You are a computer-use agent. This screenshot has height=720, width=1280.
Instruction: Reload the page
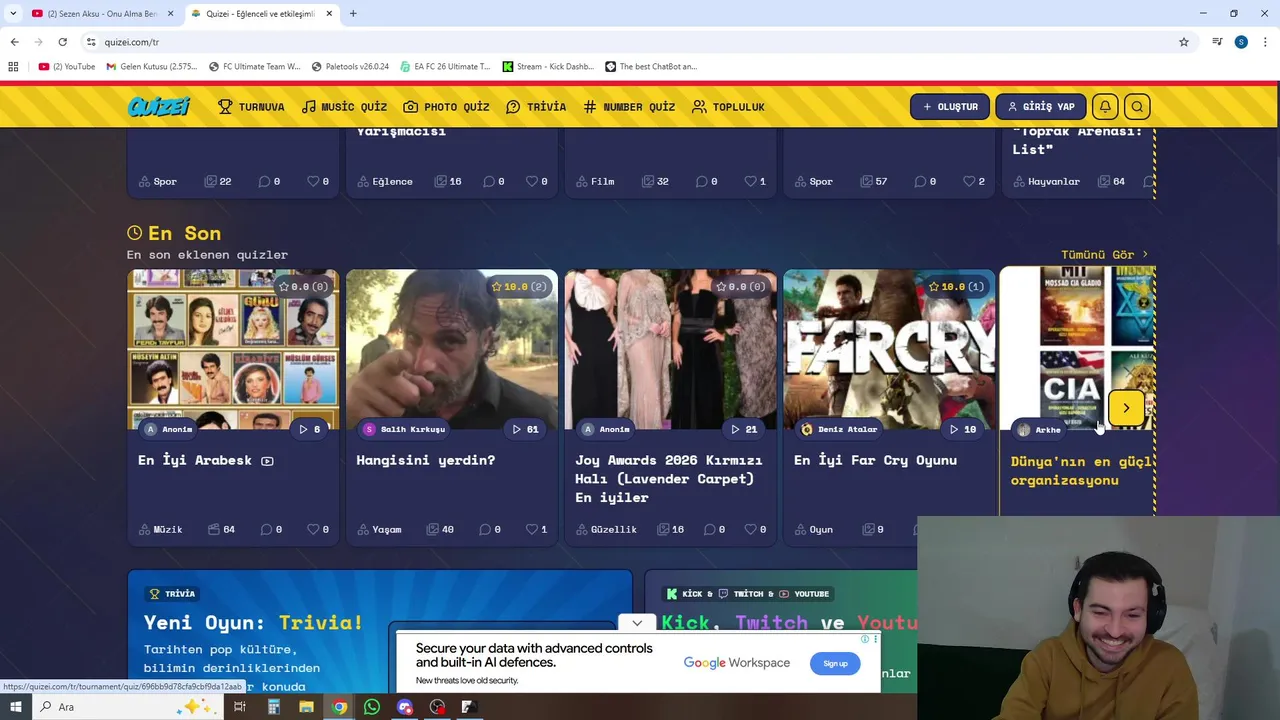(x=62, y=42)
